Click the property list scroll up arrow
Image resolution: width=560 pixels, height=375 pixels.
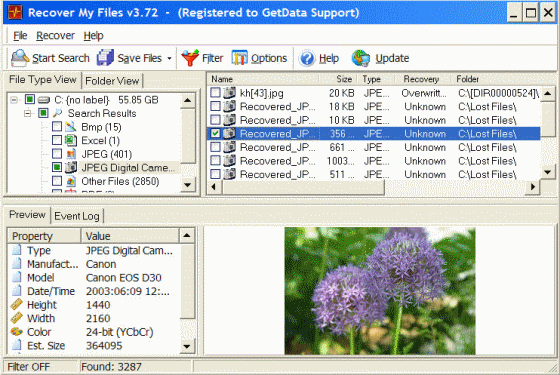pos(187,236)
